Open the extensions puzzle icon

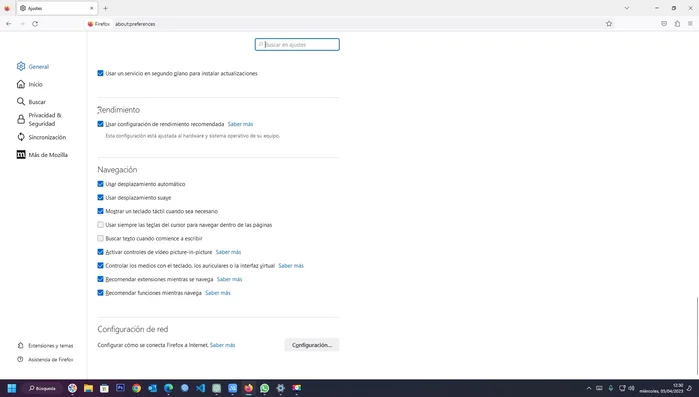tap(677, 24)
